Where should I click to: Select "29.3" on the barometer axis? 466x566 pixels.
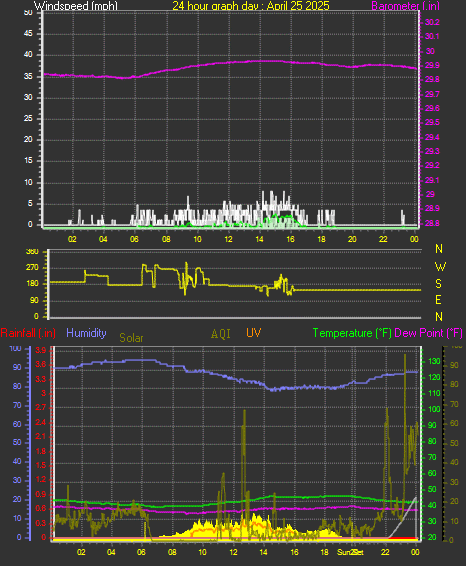432,151
